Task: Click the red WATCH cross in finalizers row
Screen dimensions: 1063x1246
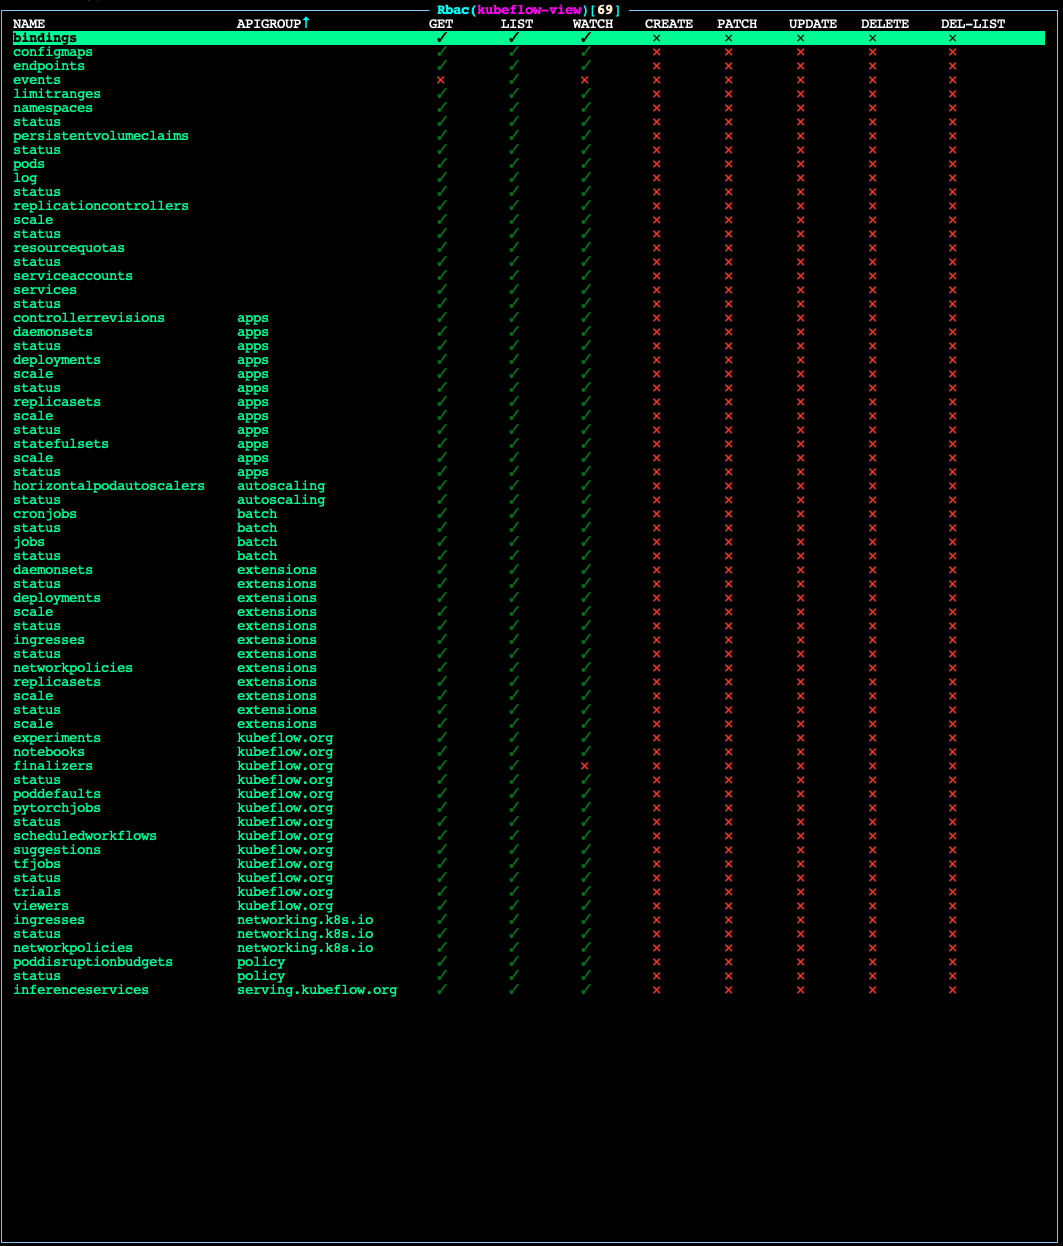Action: pos(585,766)
